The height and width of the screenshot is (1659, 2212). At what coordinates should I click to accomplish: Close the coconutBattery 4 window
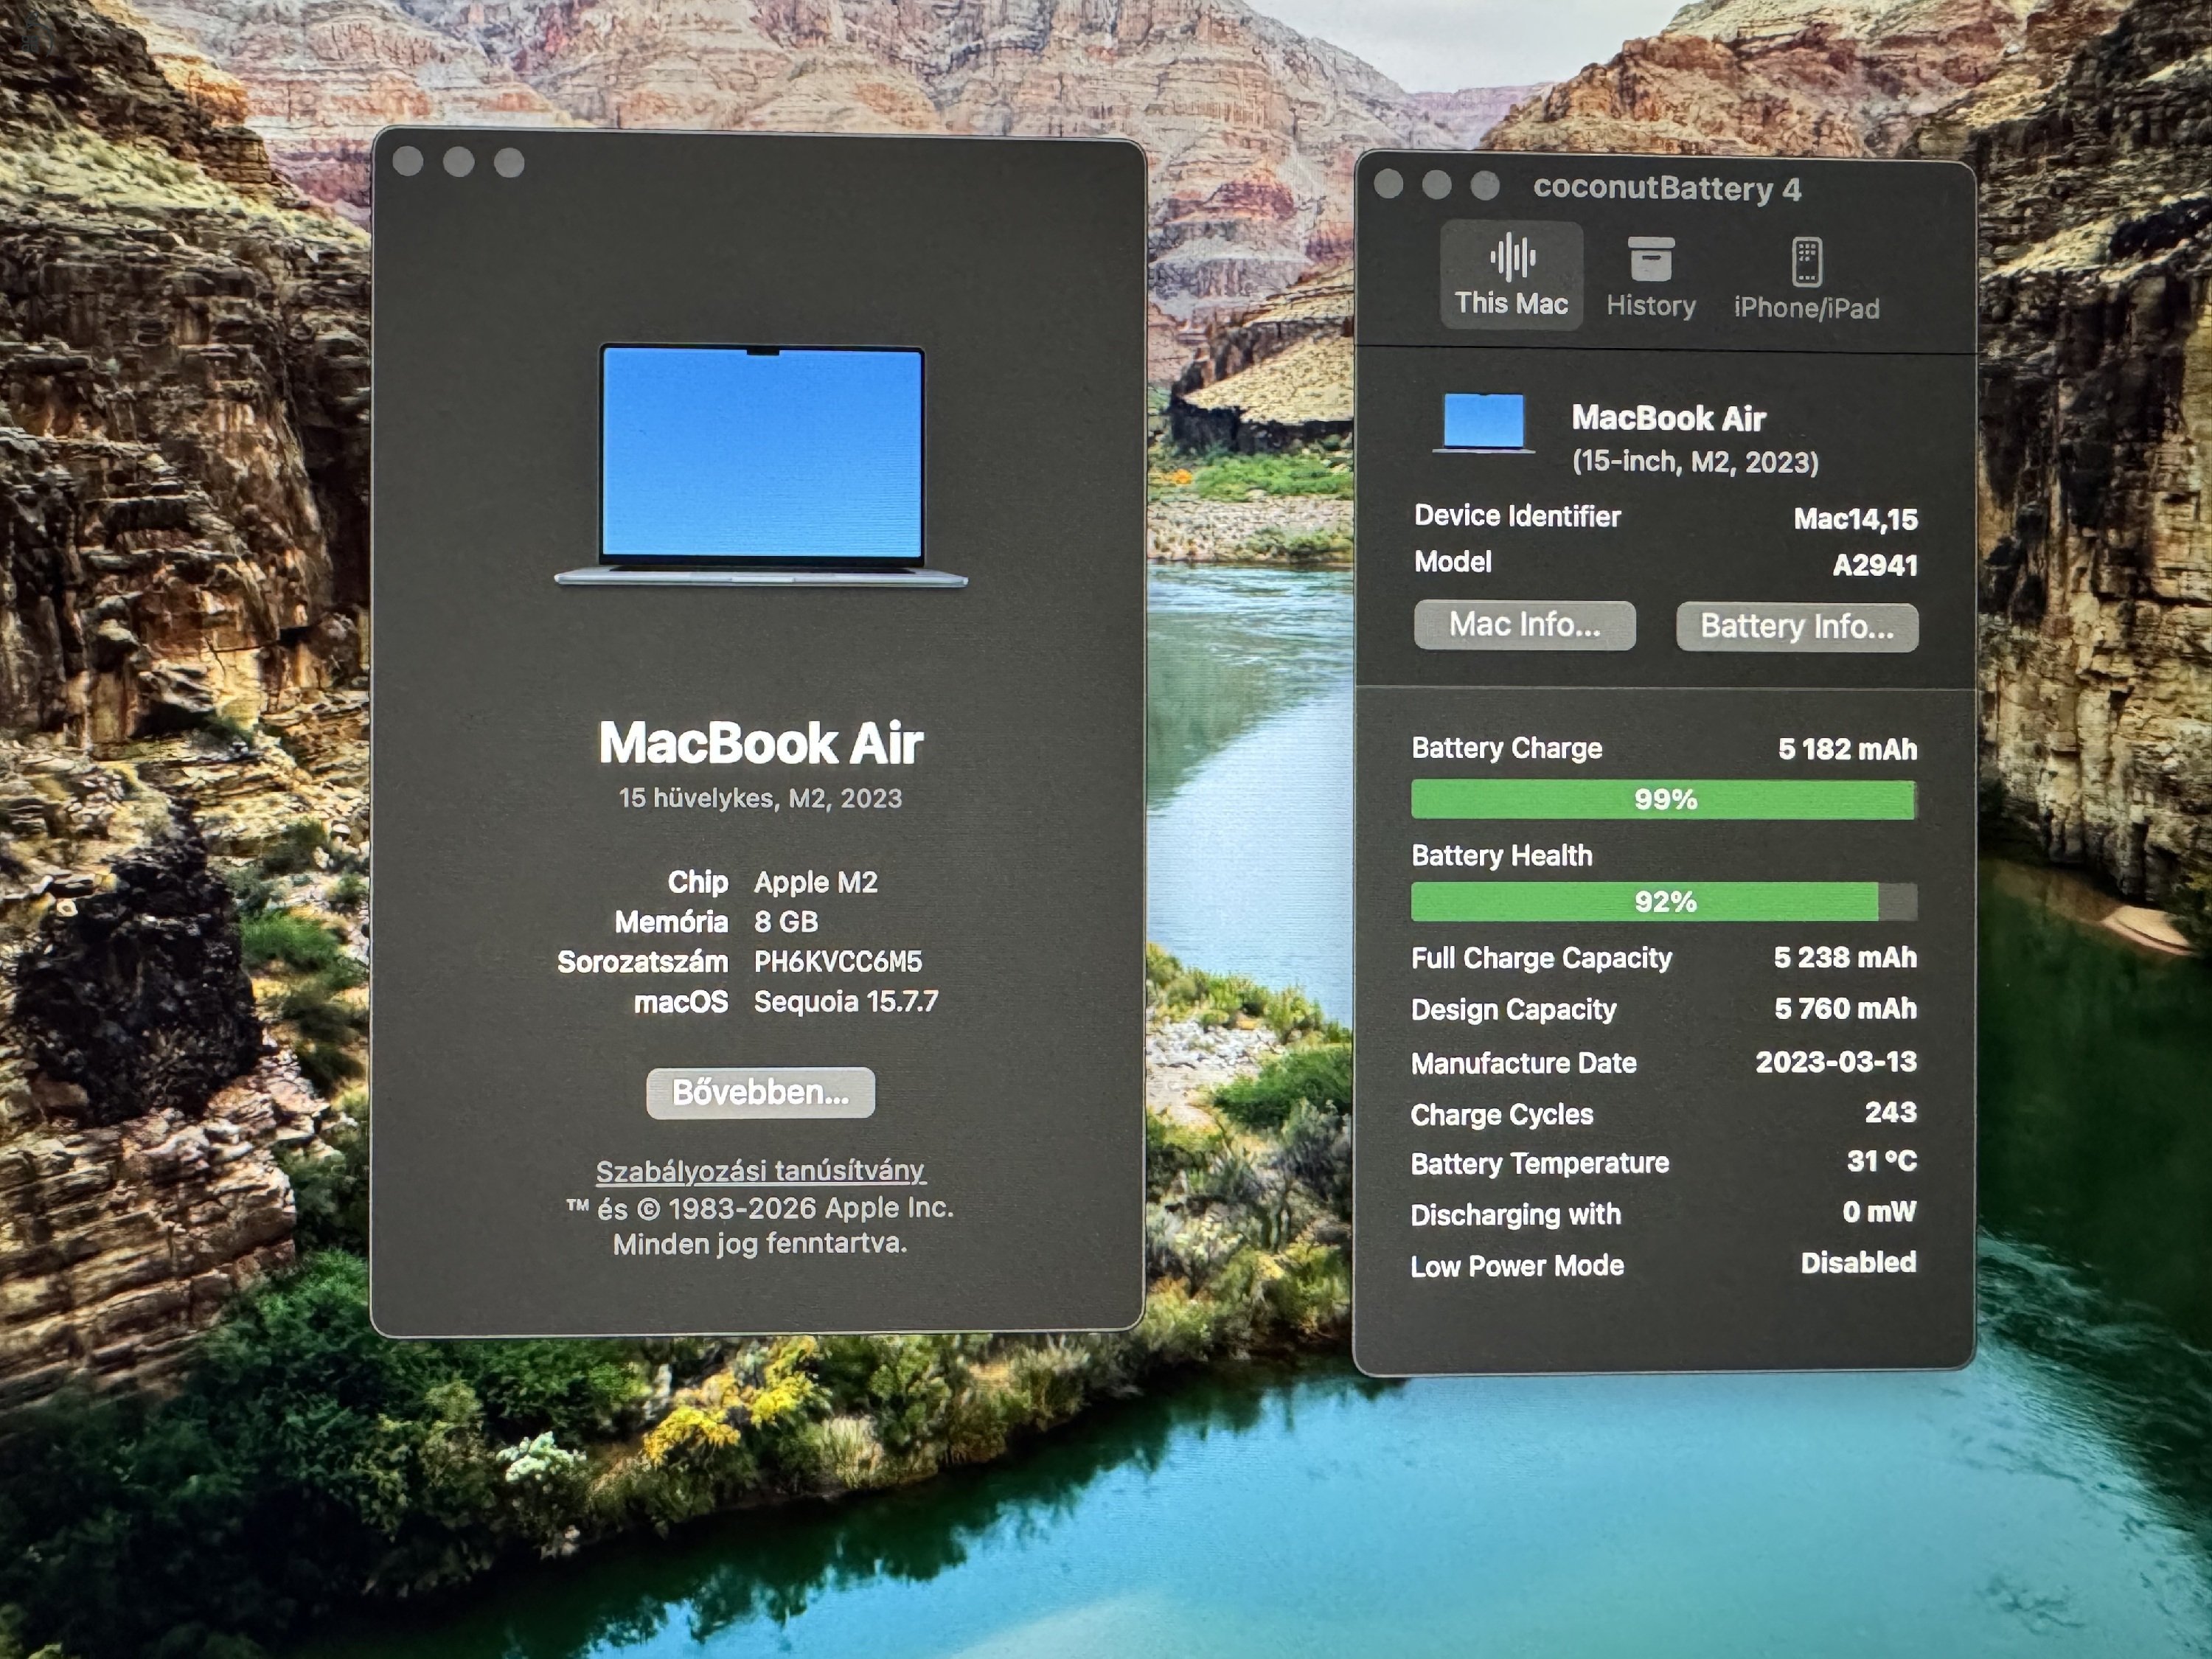coord(1388,183)
